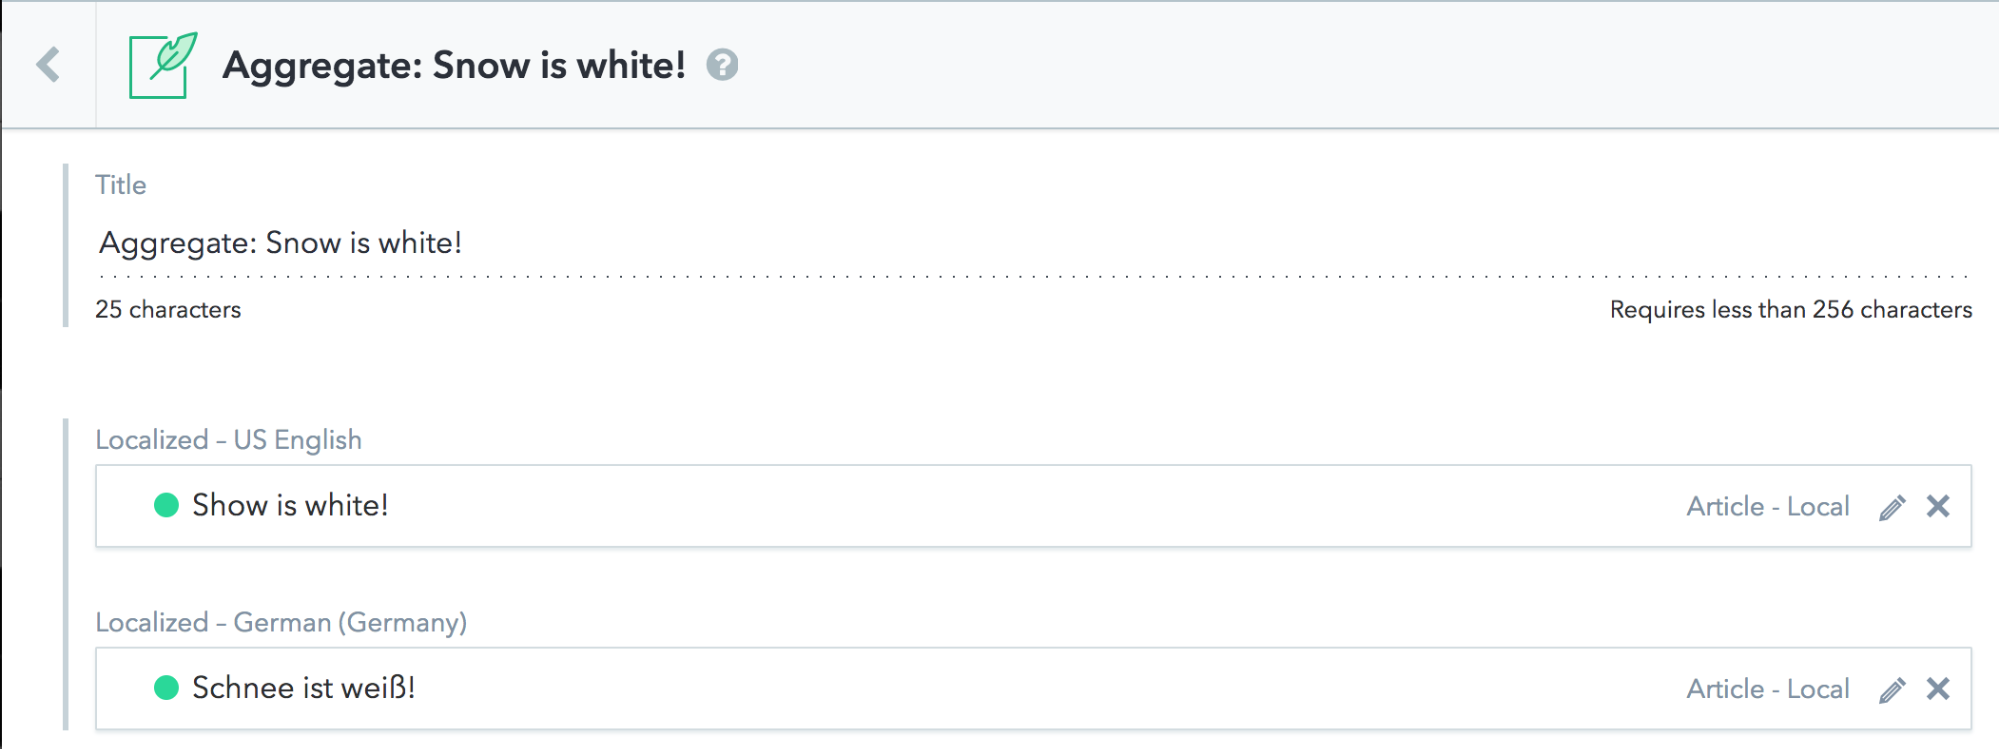Click the 'Requires less than 256 characters' hint
The image size is (1999, 750).
click(x=1791, y=310)
